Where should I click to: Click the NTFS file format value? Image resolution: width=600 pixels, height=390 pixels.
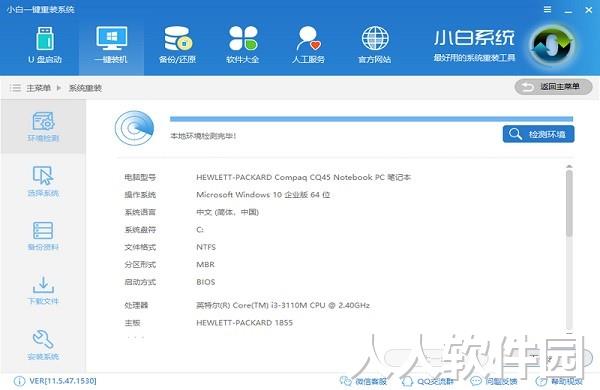(206, 247)
